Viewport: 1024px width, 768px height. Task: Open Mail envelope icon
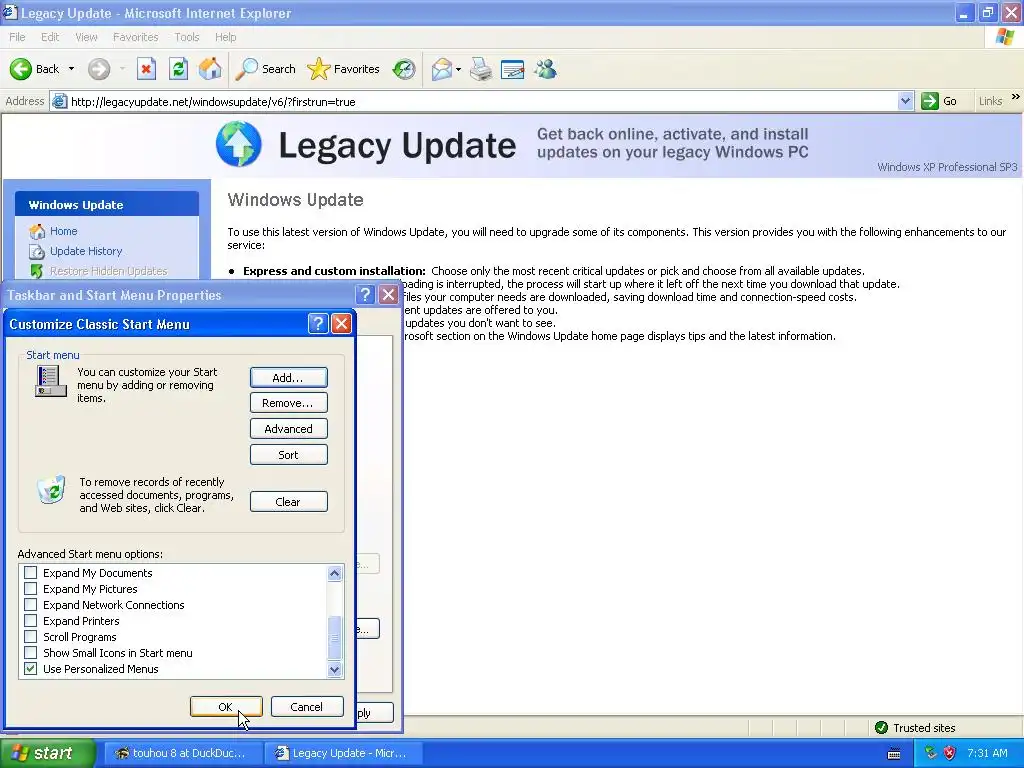441,69
